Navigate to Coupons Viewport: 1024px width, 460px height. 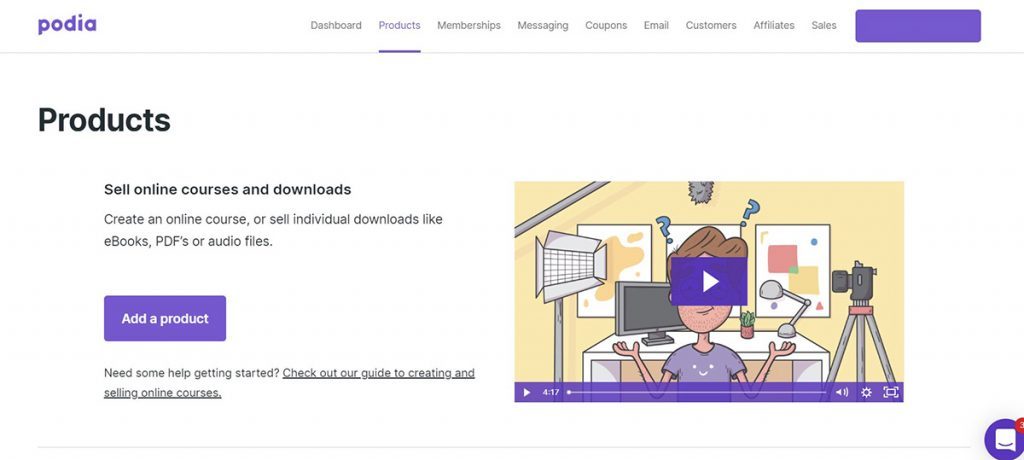606,26
